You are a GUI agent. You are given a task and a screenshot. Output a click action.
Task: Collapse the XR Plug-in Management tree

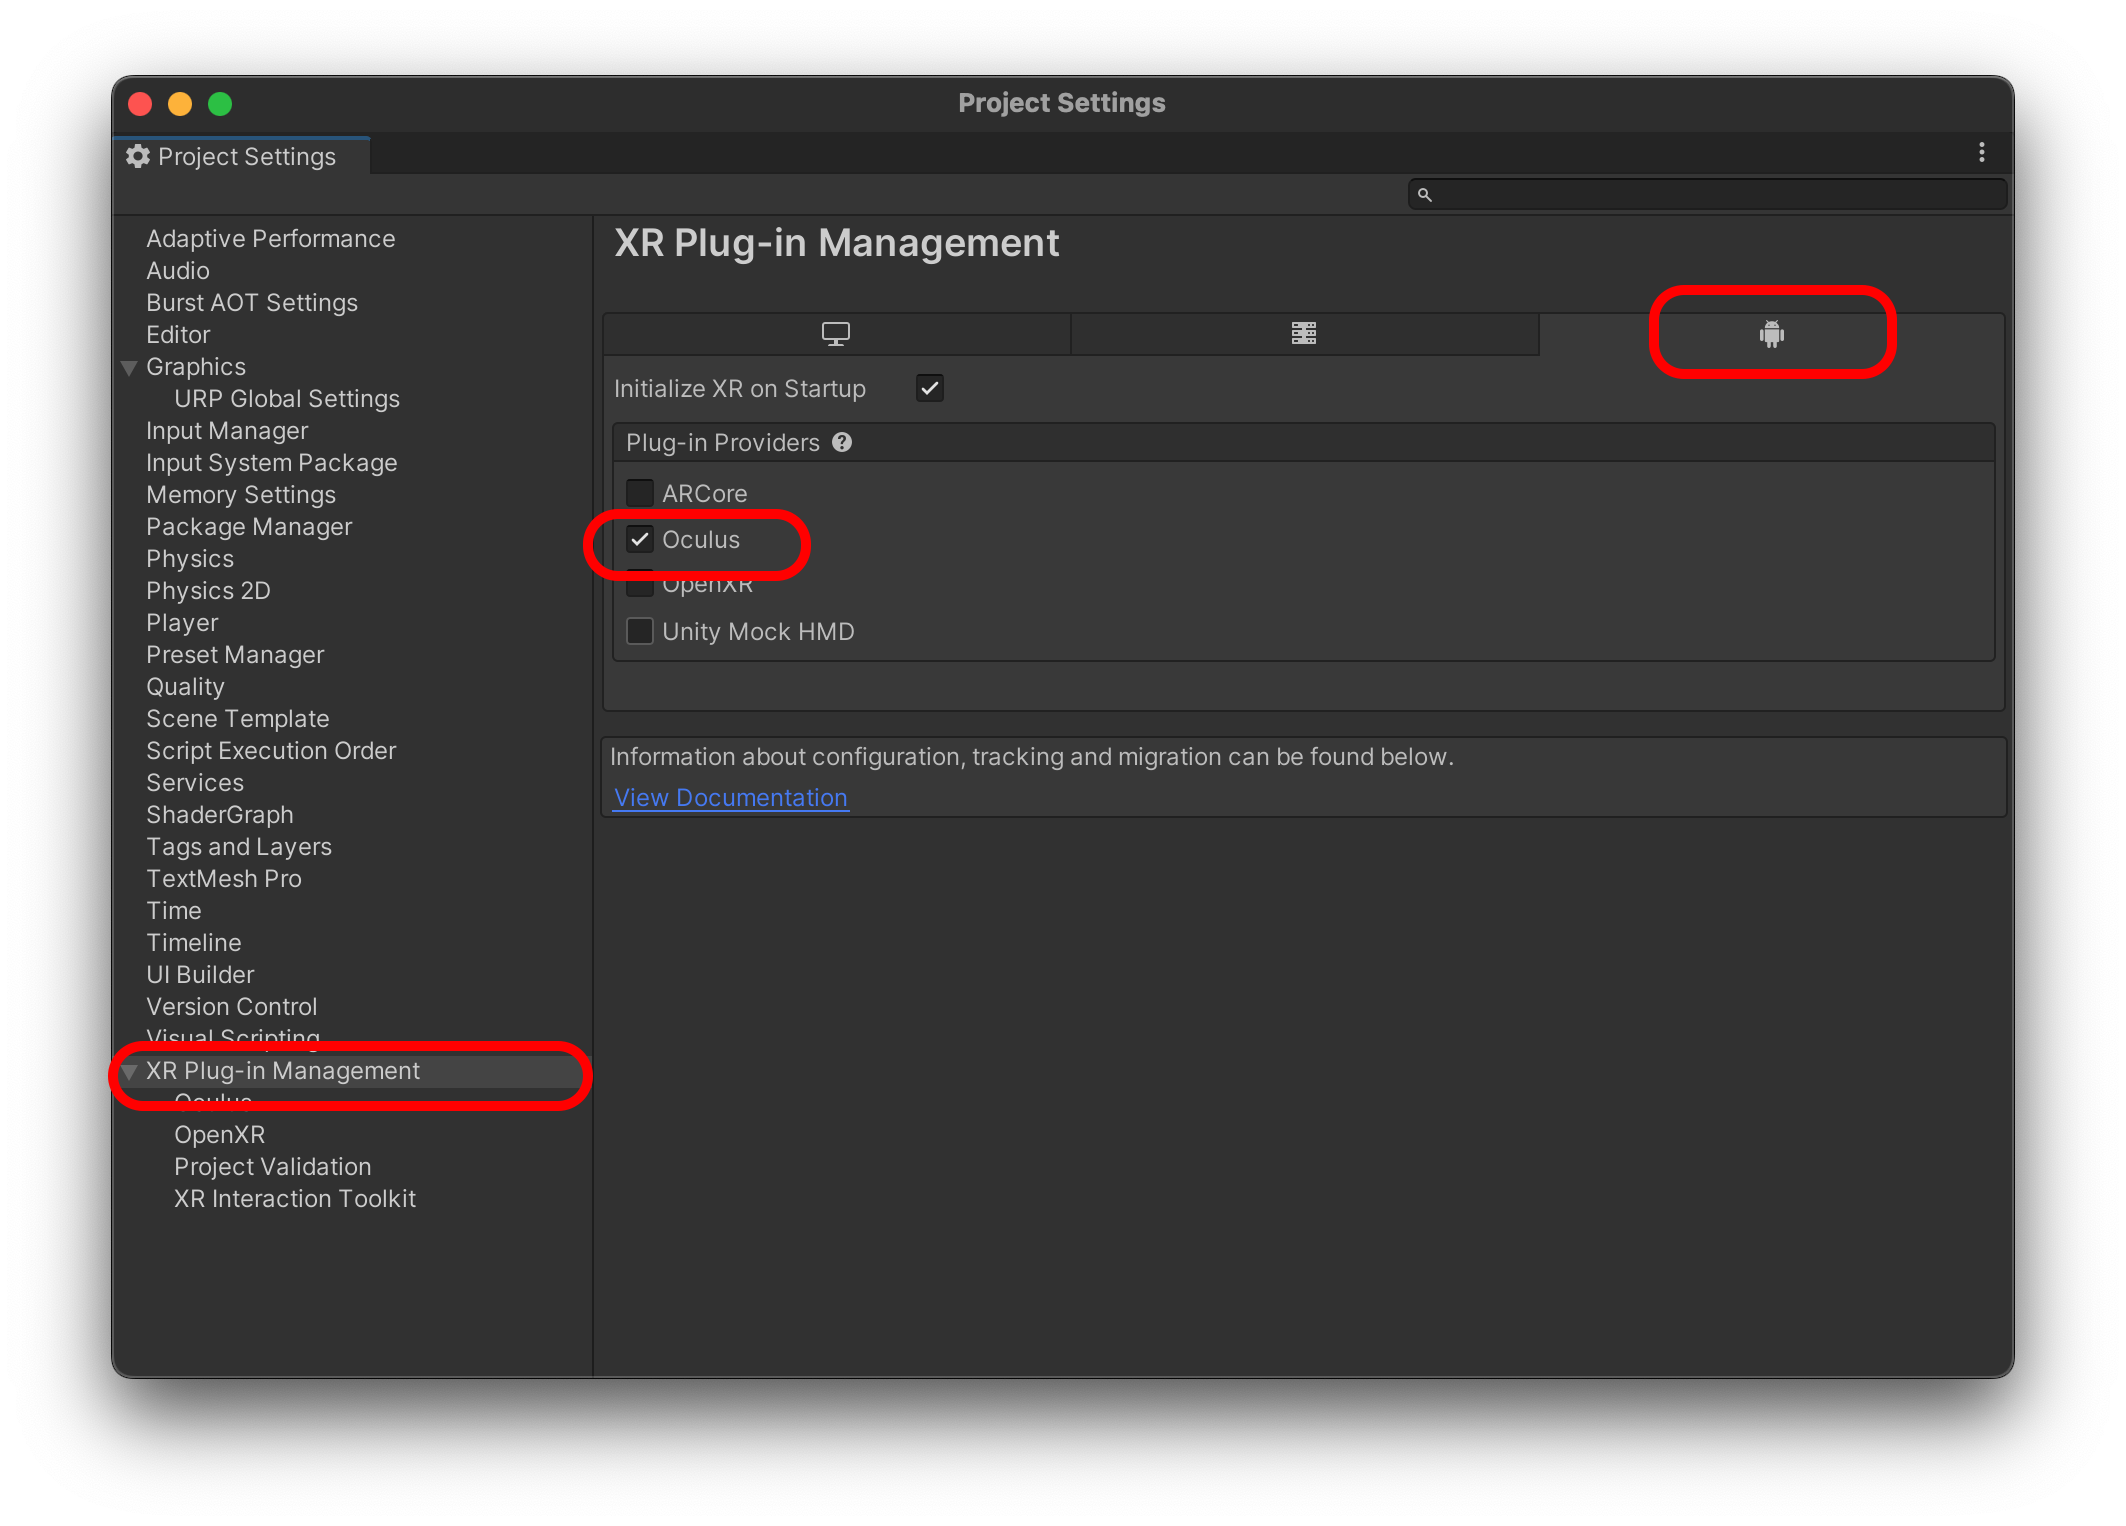click(129, 1072)
